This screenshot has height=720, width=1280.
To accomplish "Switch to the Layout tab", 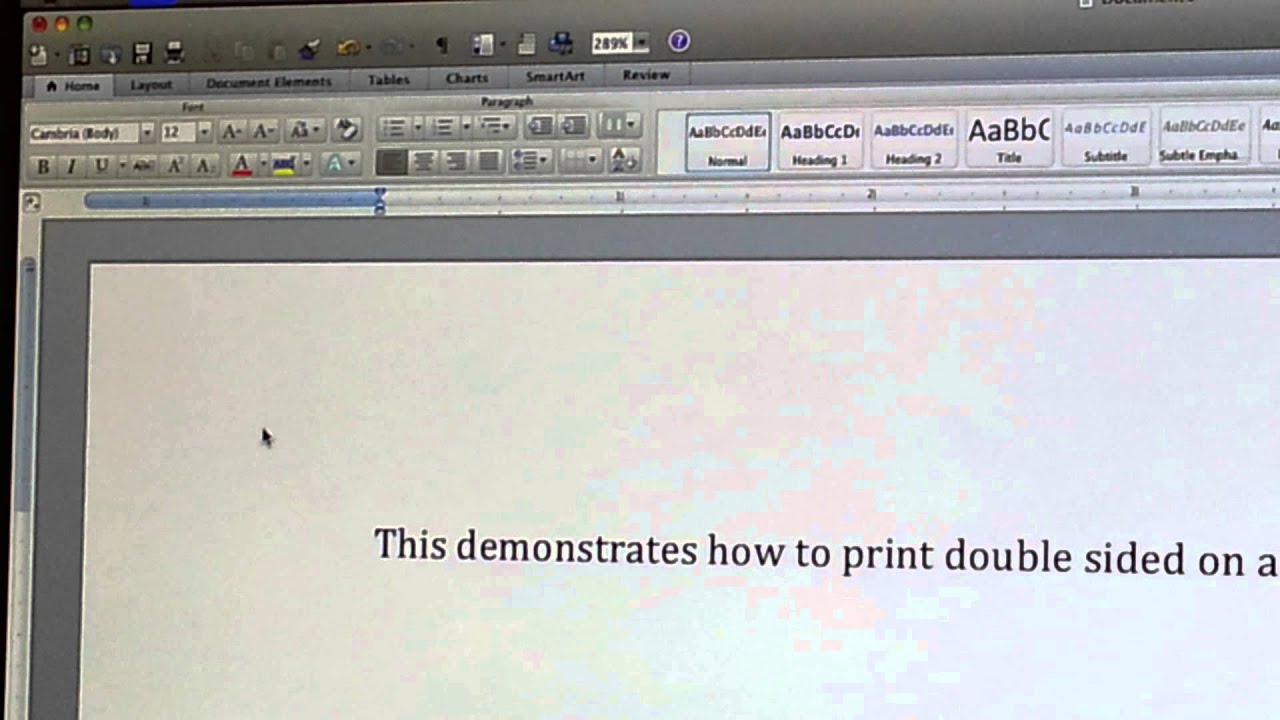I will pyautogui.click(x=151, y=85).
